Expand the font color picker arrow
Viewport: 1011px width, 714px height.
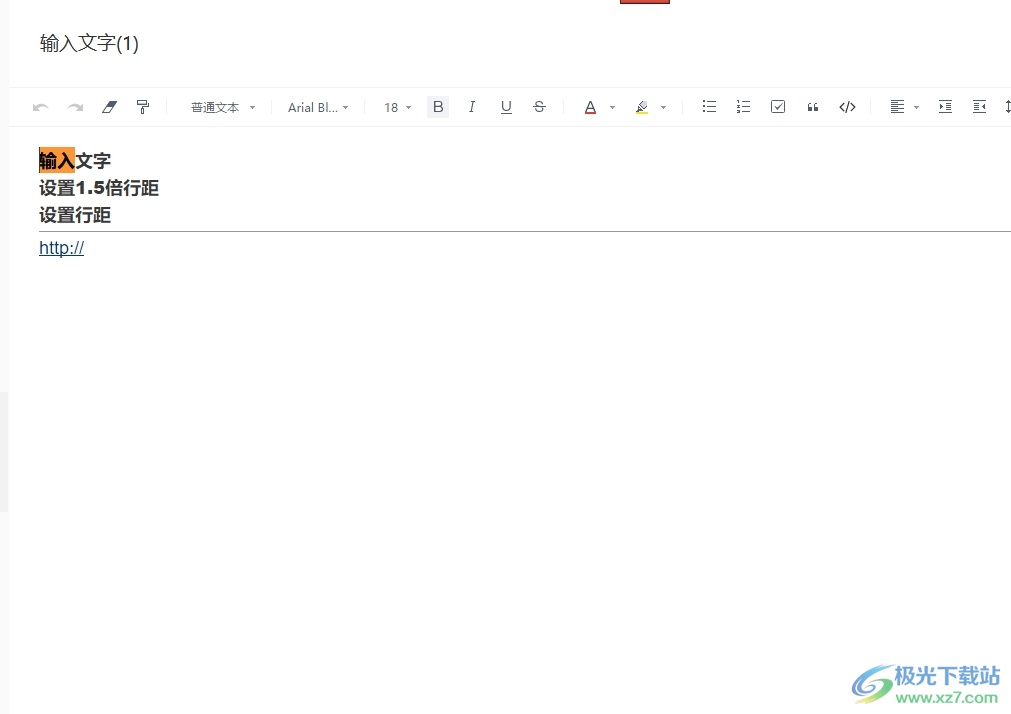613,108
